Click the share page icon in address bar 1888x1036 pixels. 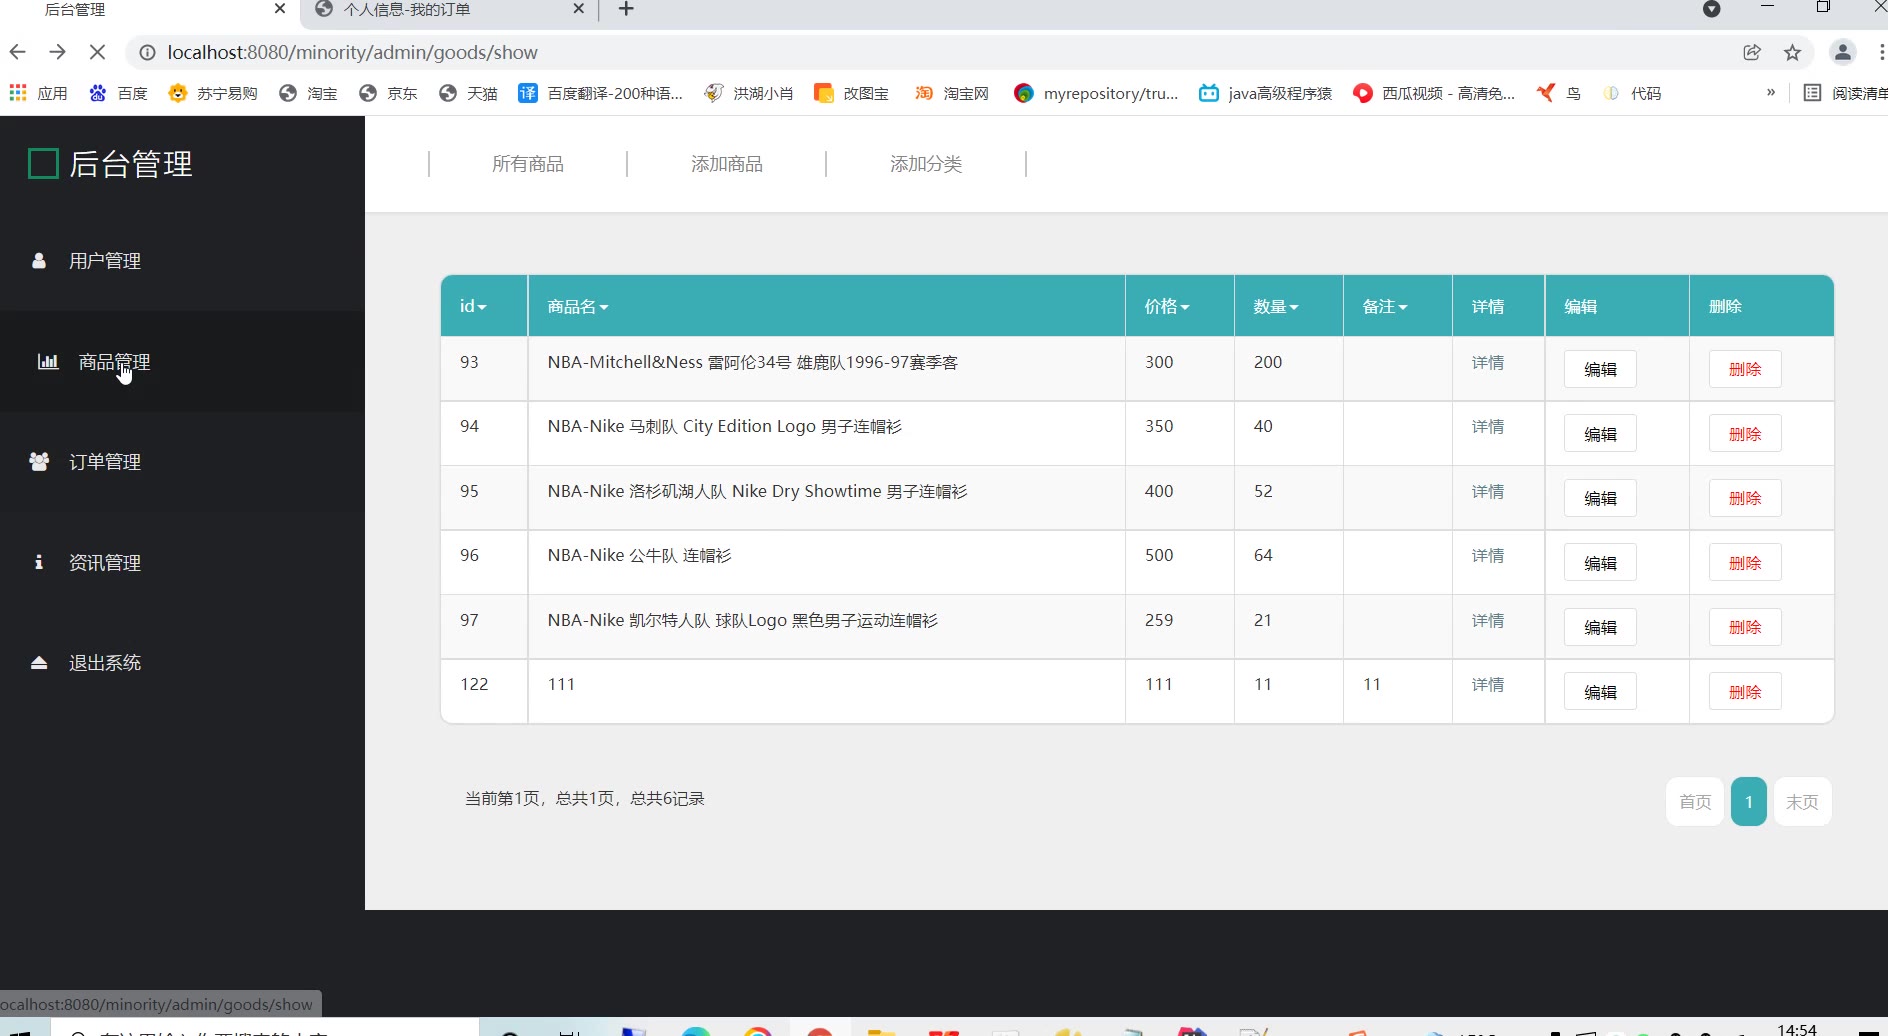tap(1752, 52)
